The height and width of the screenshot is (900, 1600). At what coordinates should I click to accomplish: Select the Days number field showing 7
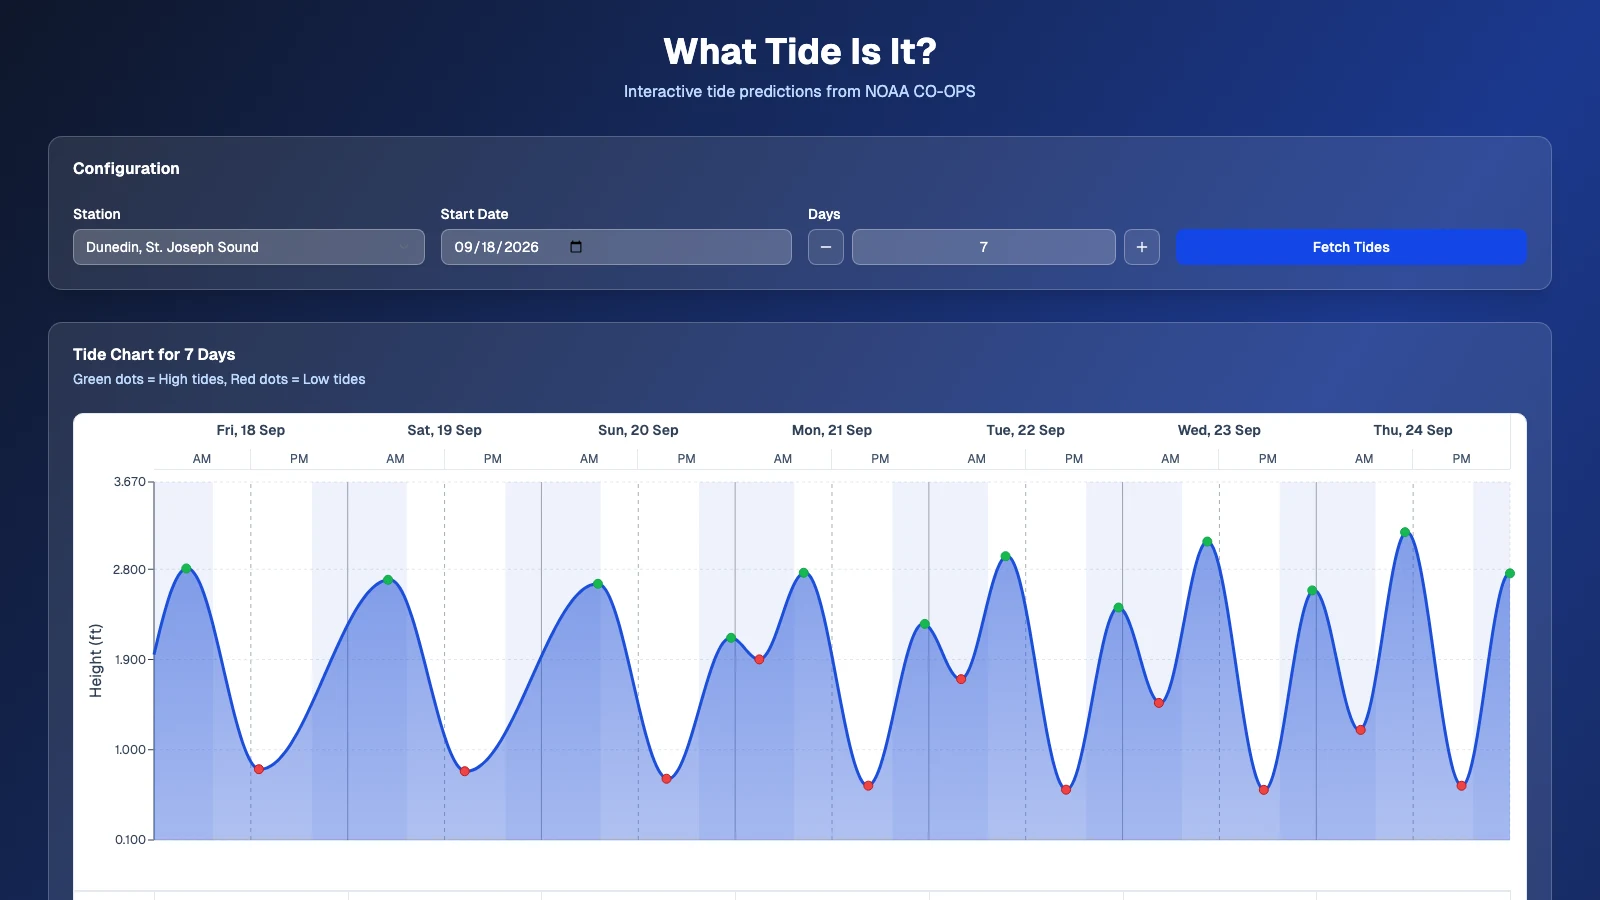tap(984, 247)
